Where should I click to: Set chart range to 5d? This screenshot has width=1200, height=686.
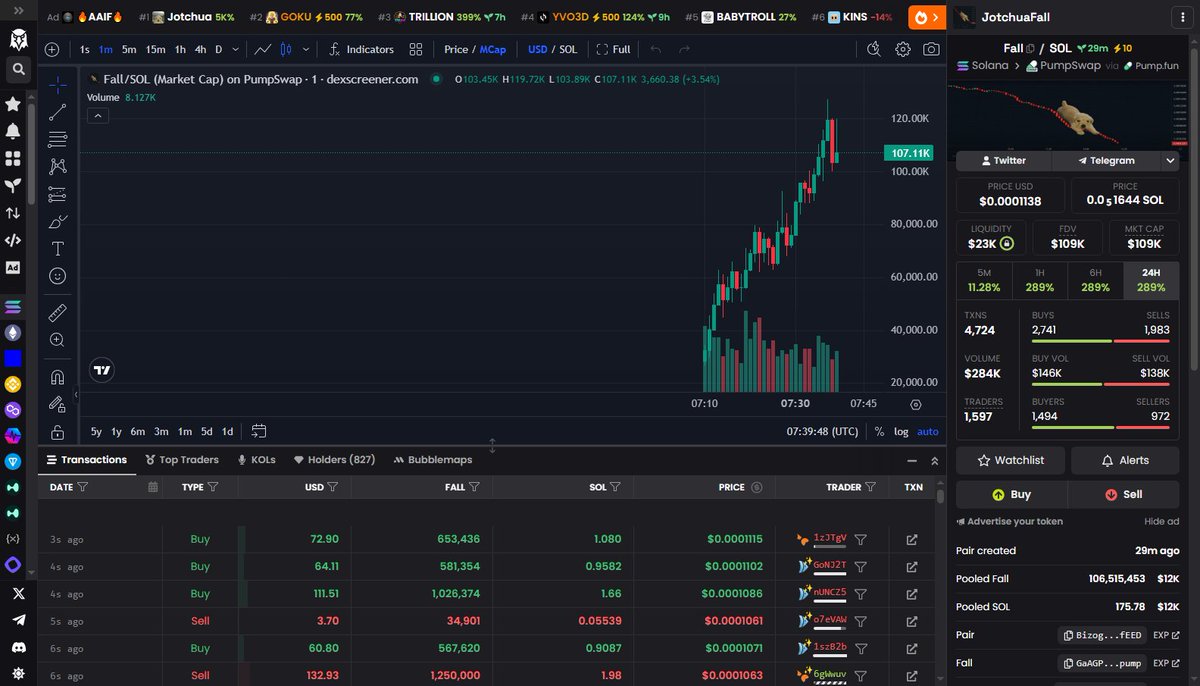pos(207,432)
